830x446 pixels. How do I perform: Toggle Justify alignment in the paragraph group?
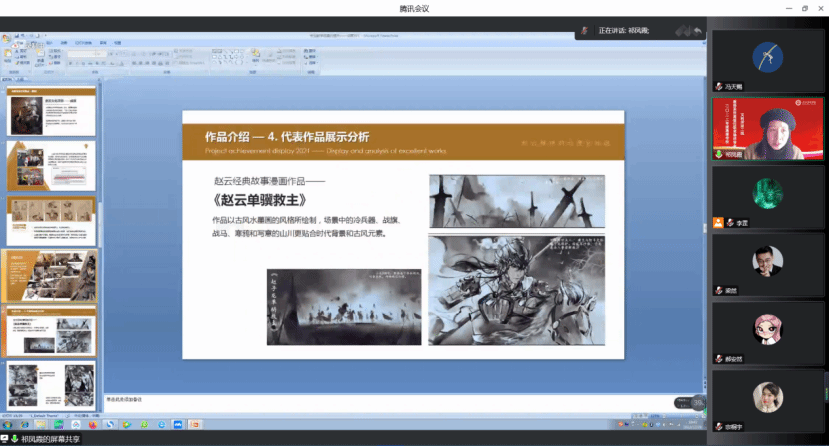154,63
